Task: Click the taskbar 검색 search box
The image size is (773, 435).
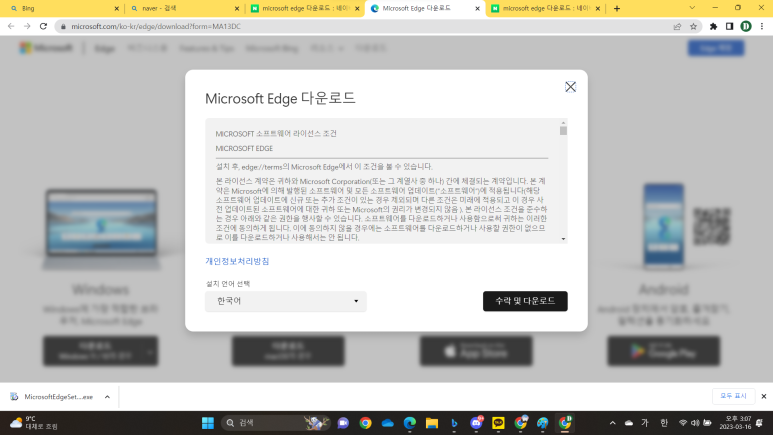Action: 276,423
